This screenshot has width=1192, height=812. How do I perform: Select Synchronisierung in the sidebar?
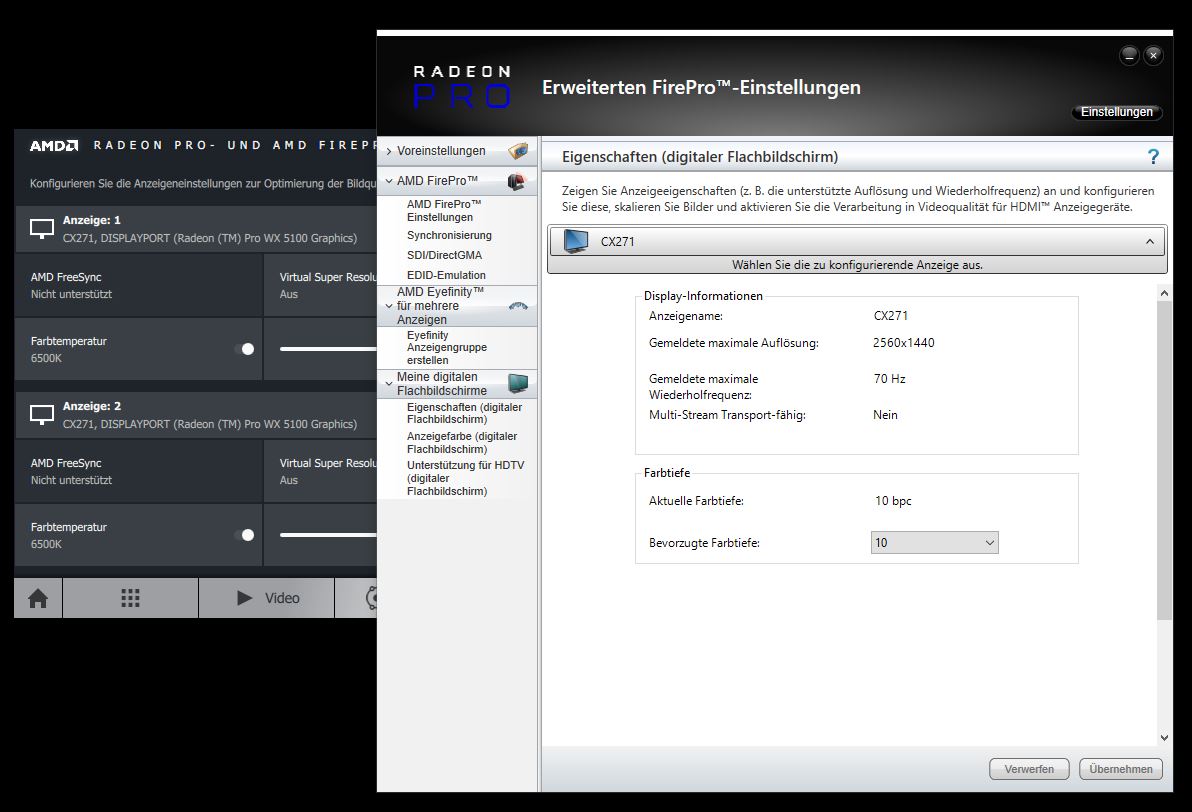pyautogui.click(x=449, y=236)
